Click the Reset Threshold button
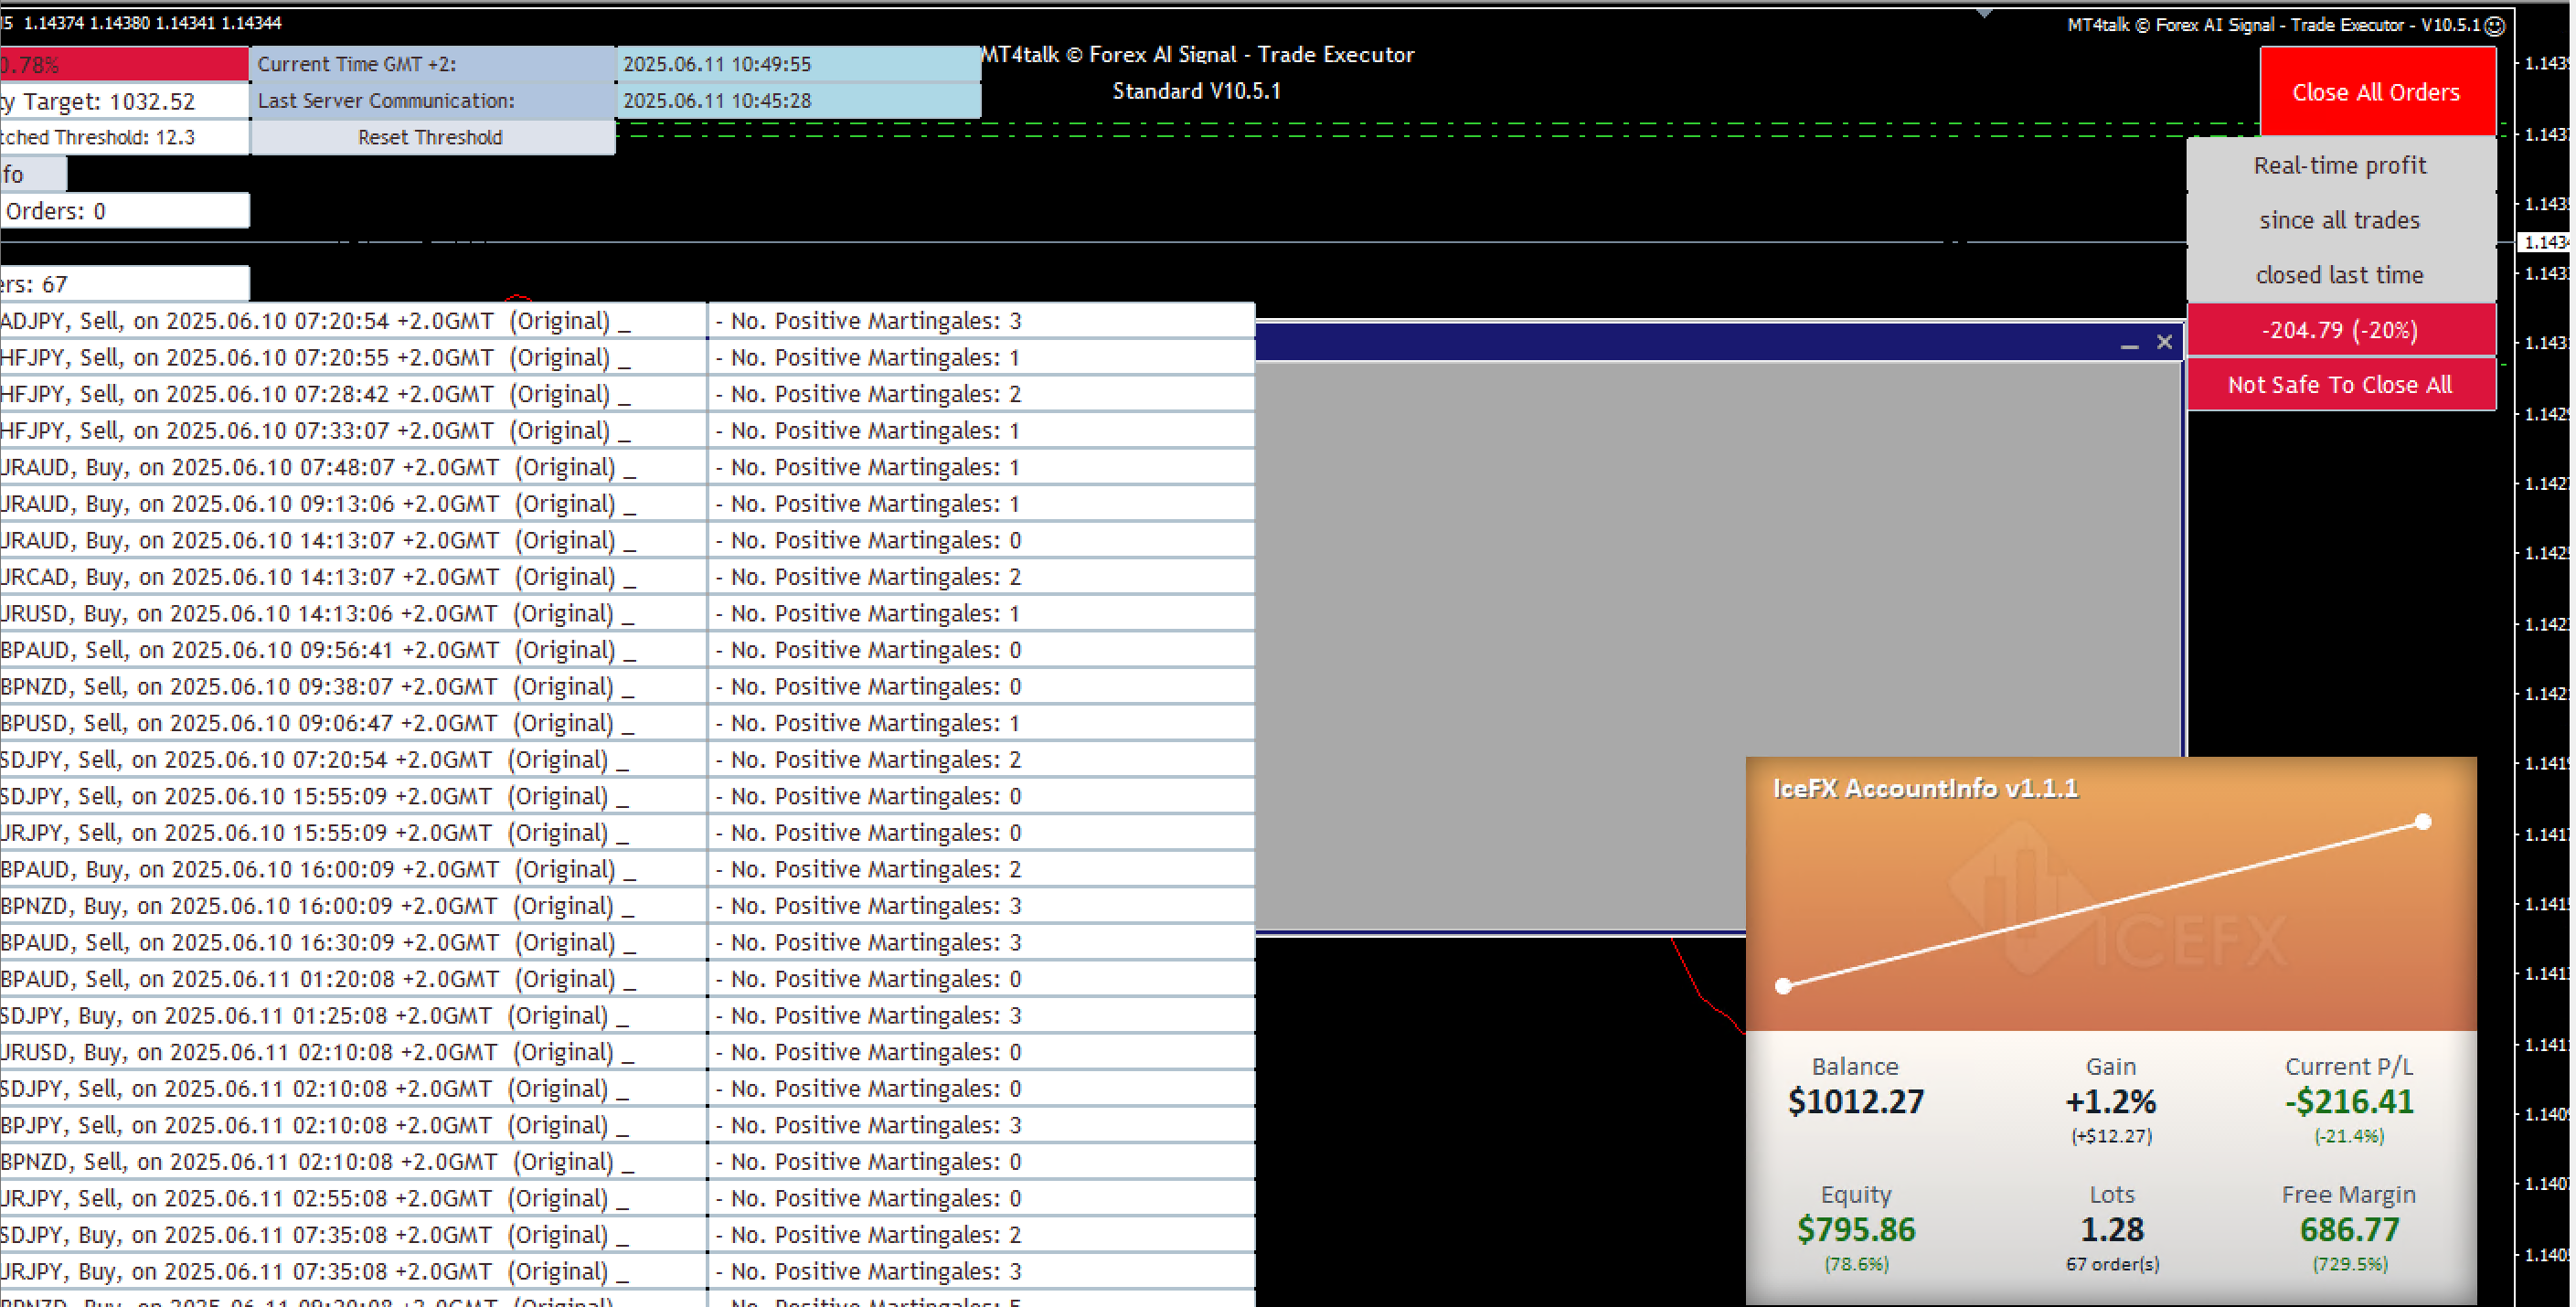The height and width of the screenshot is (1307, 2576). [x=431, y=137]
